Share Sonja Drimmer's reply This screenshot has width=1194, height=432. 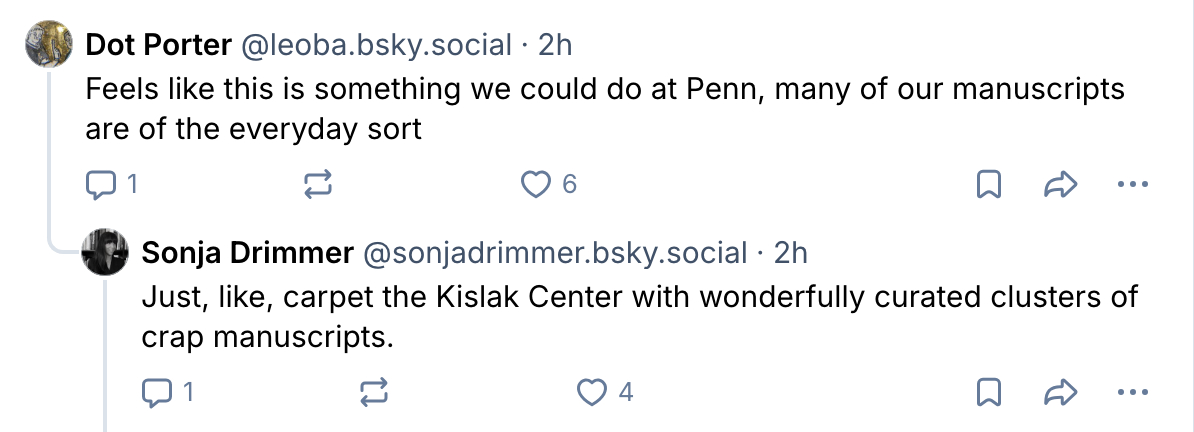pos(1059,392)
